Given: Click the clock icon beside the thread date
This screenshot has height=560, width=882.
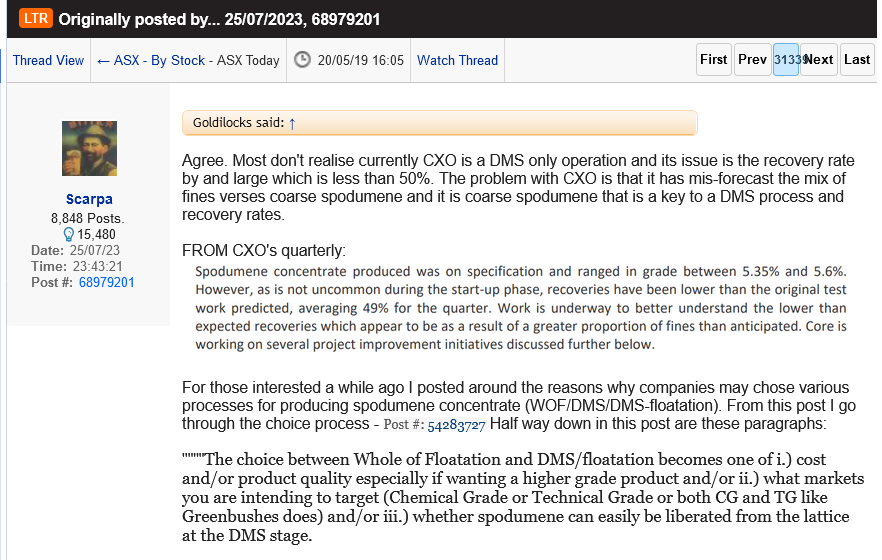Looking at the screenshot, I should (302, 60).
